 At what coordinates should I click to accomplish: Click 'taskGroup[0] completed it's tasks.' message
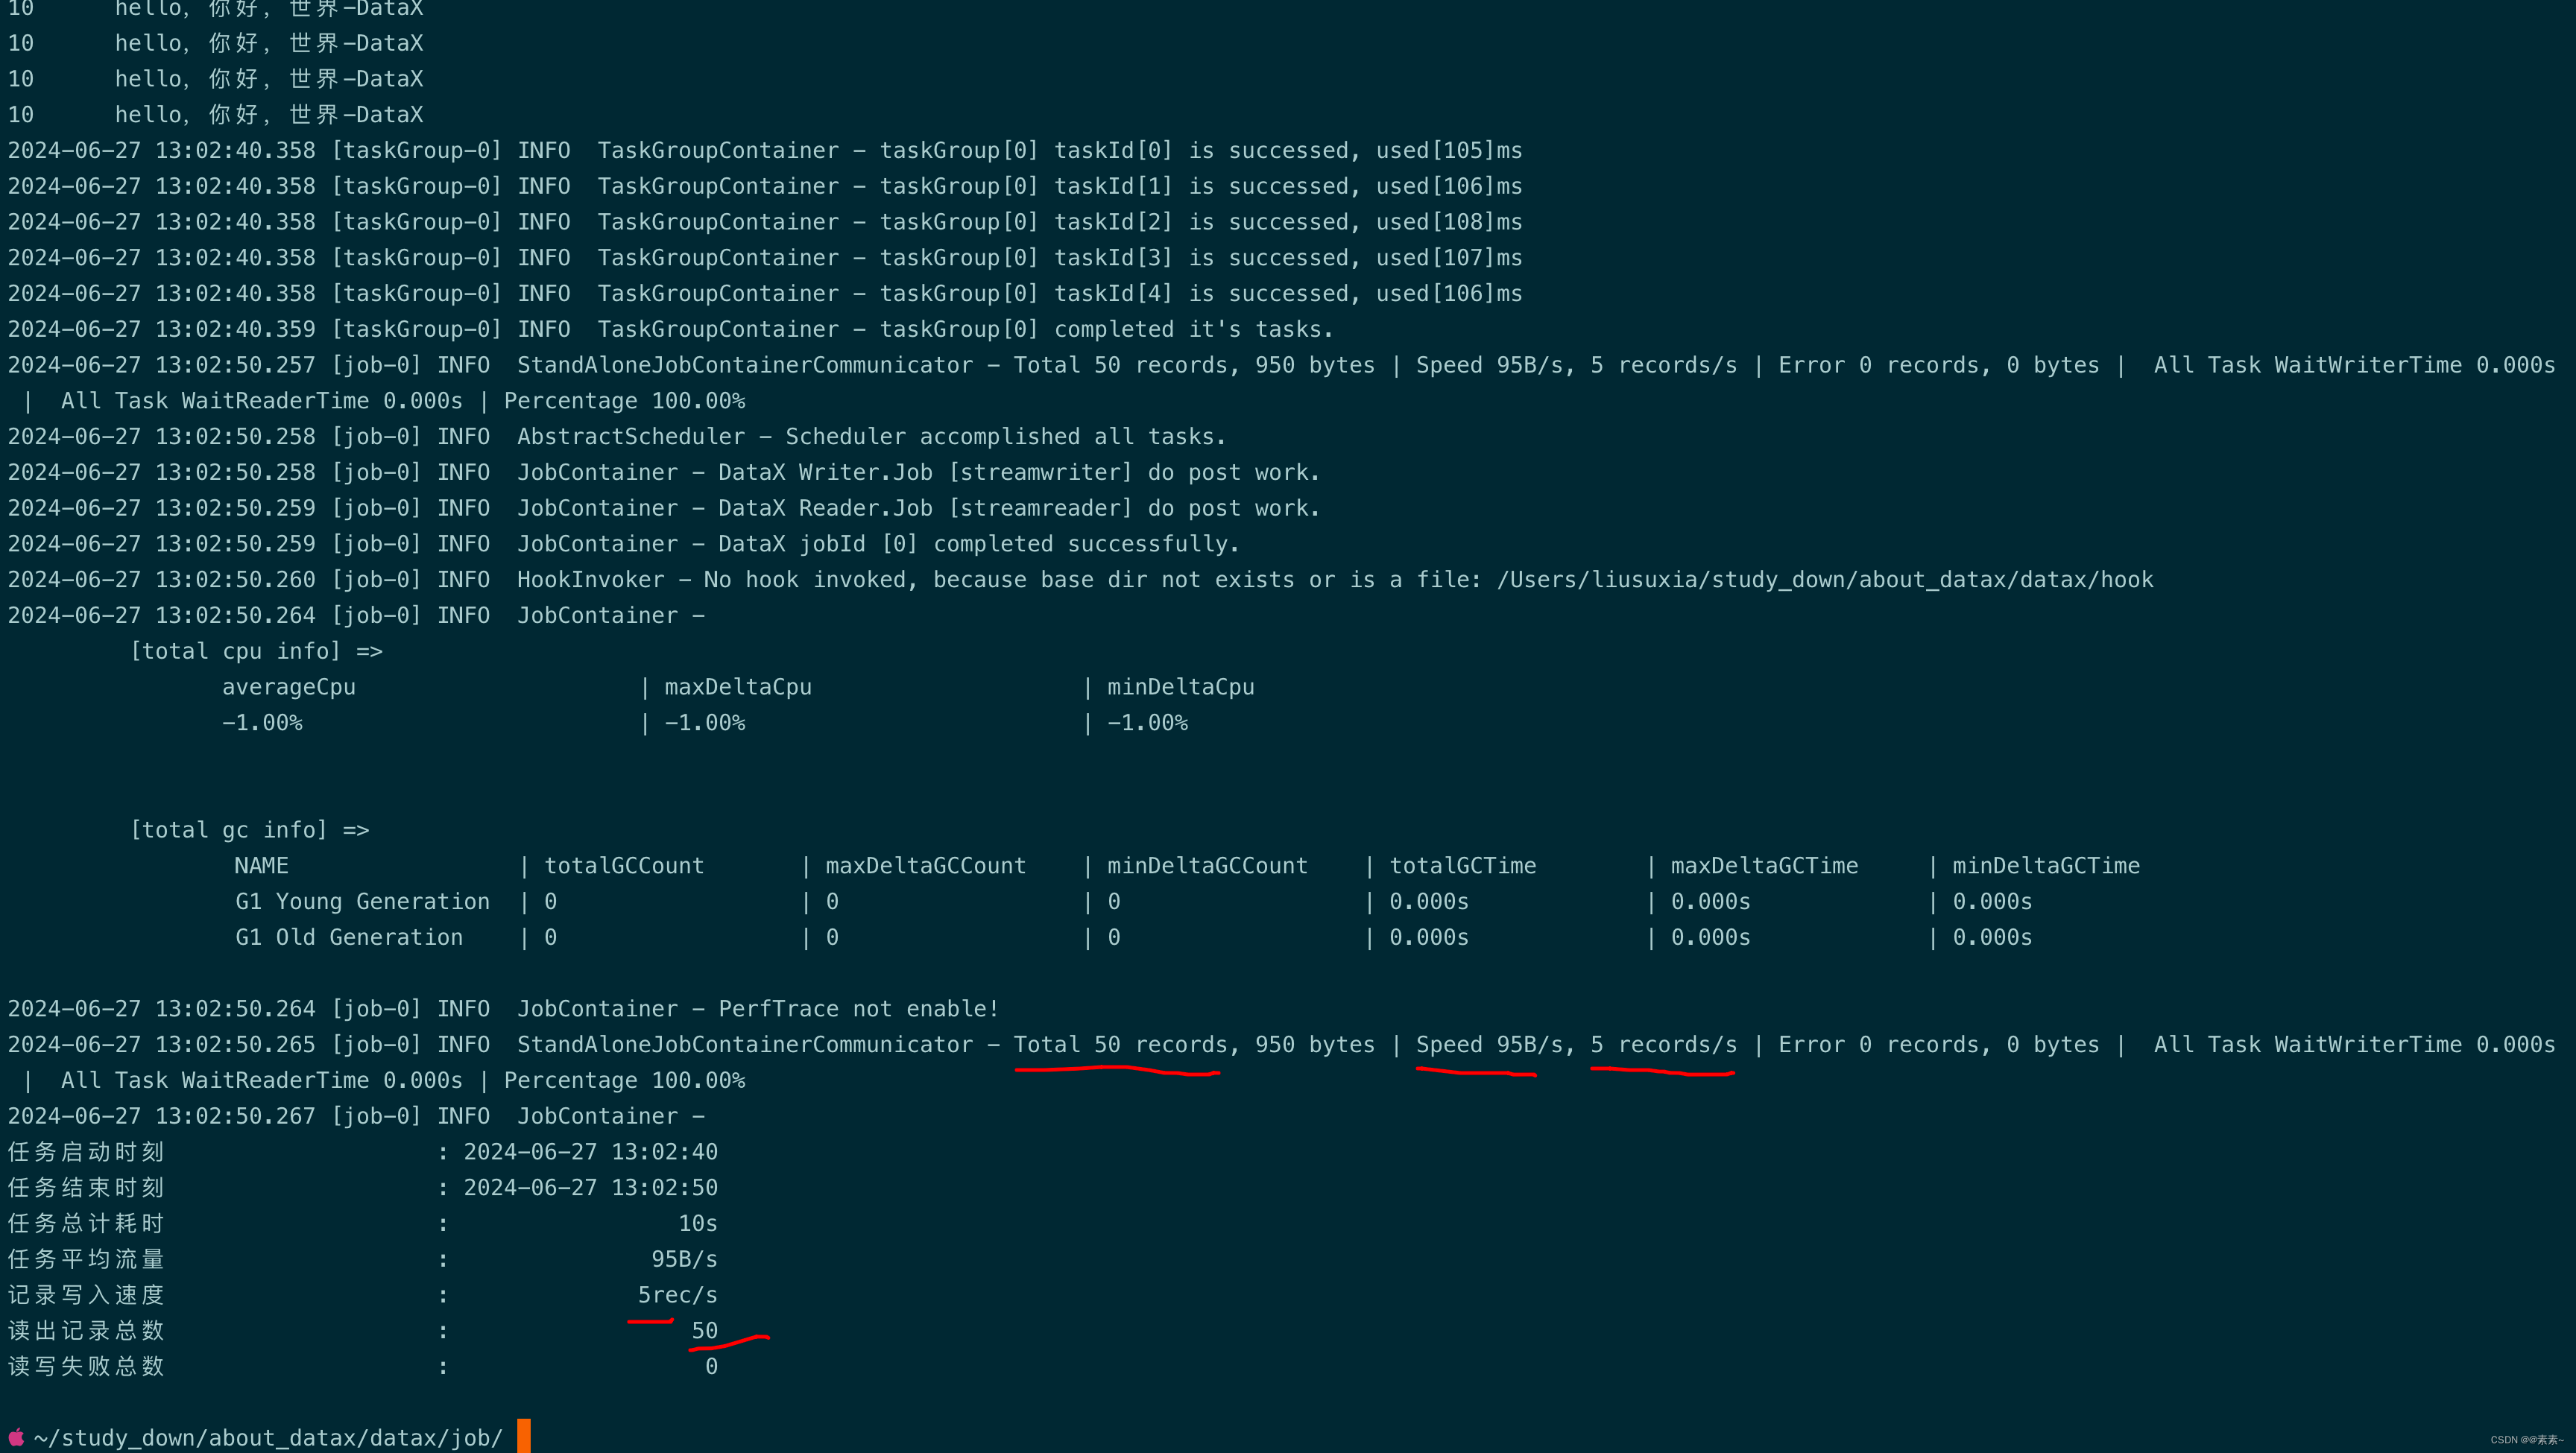(1106, 330)
